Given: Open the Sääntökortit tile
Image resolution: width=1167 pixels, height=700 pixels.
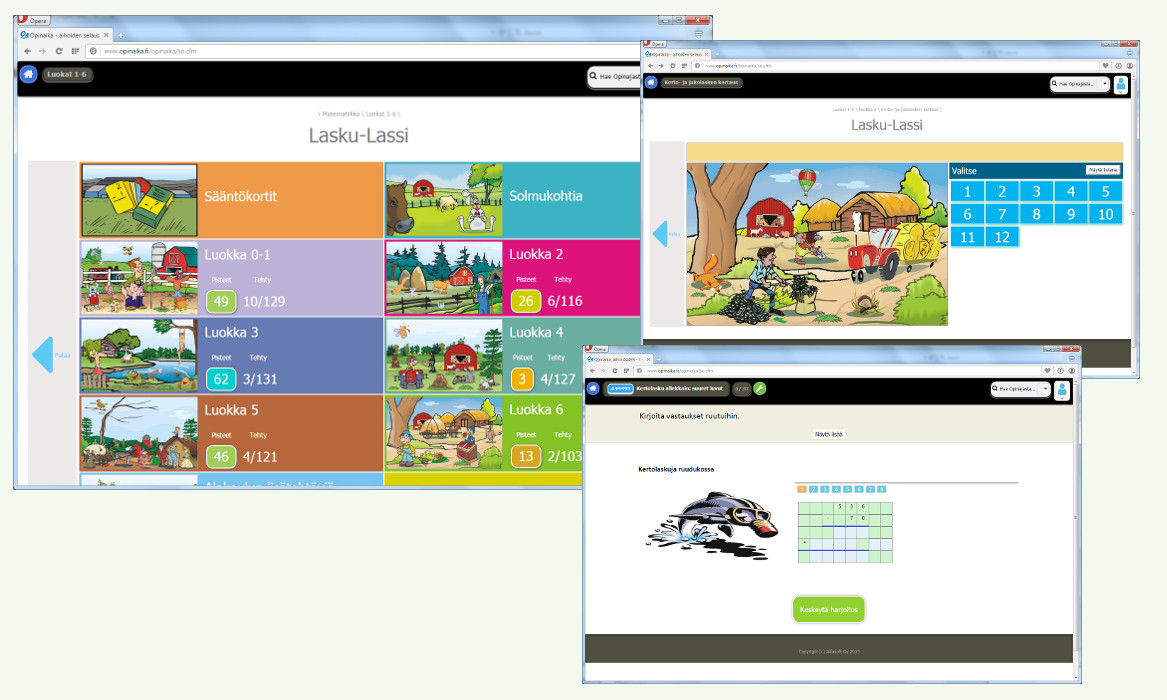Looking at the screenshot, I should 231,200.
